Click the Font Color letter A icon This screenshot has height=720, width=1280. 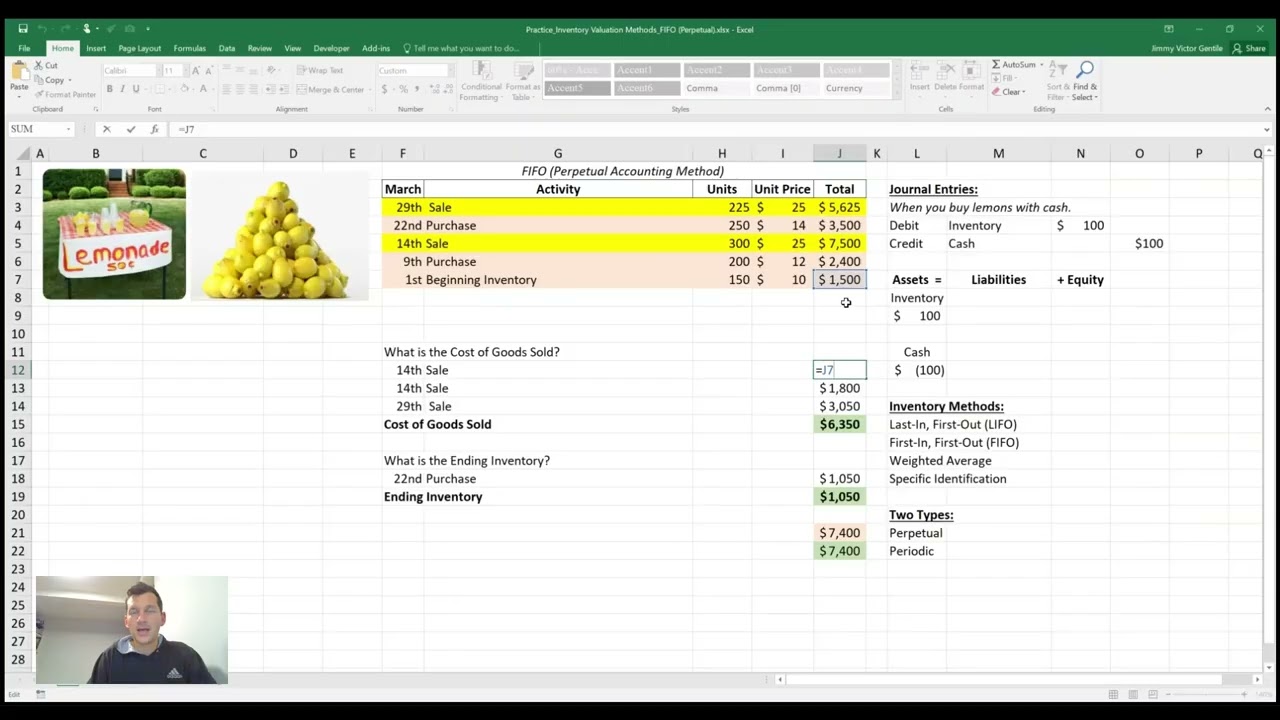pos(203,89)
